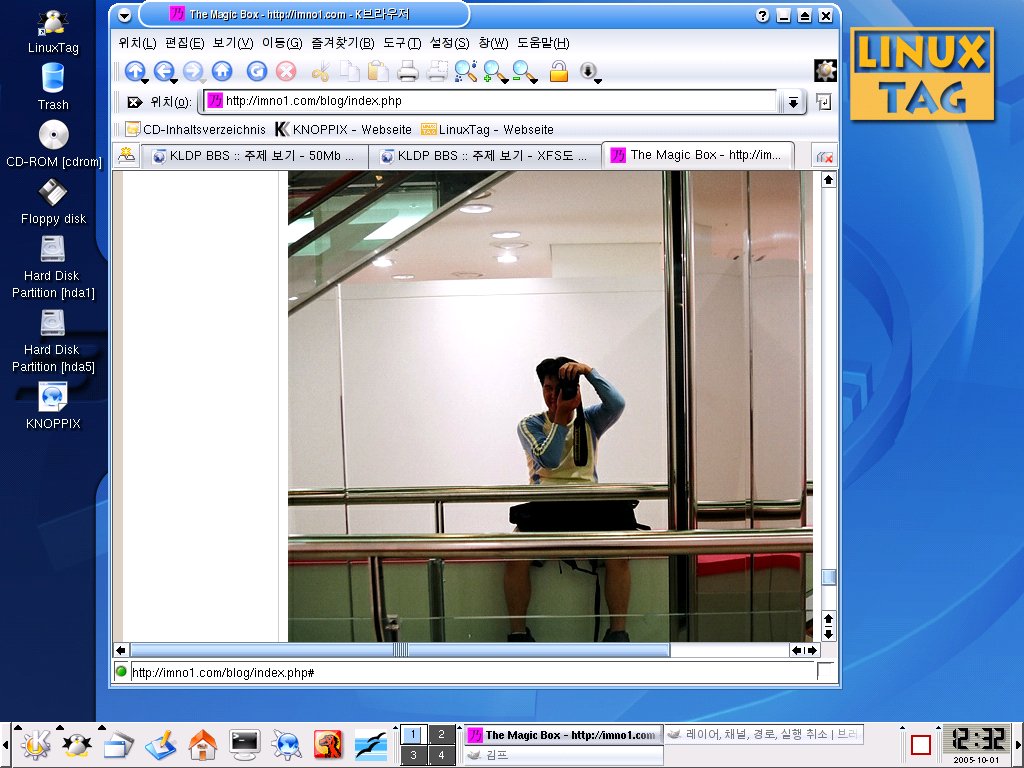
Task: Launch OpenOffice from the panel
Action: click(371, 744)
